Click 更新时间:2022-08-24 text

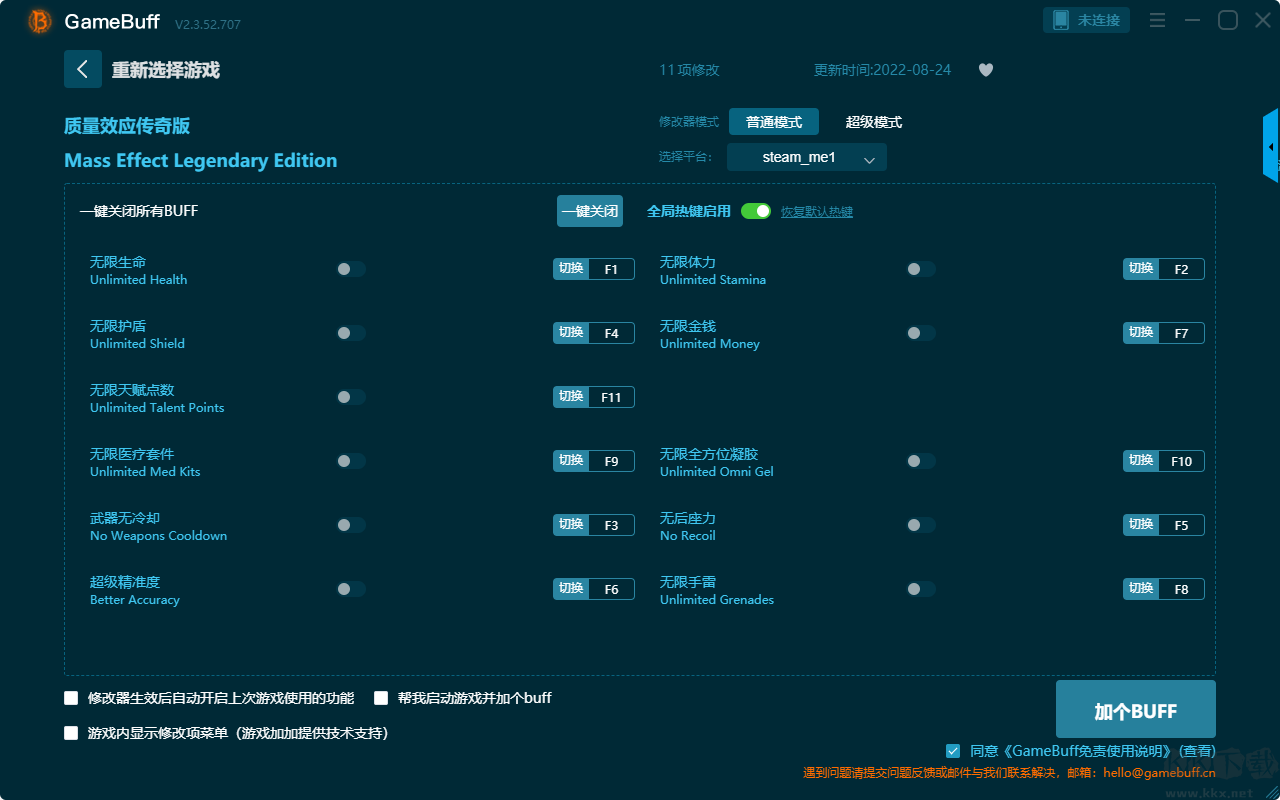click(x=883, y=70)
